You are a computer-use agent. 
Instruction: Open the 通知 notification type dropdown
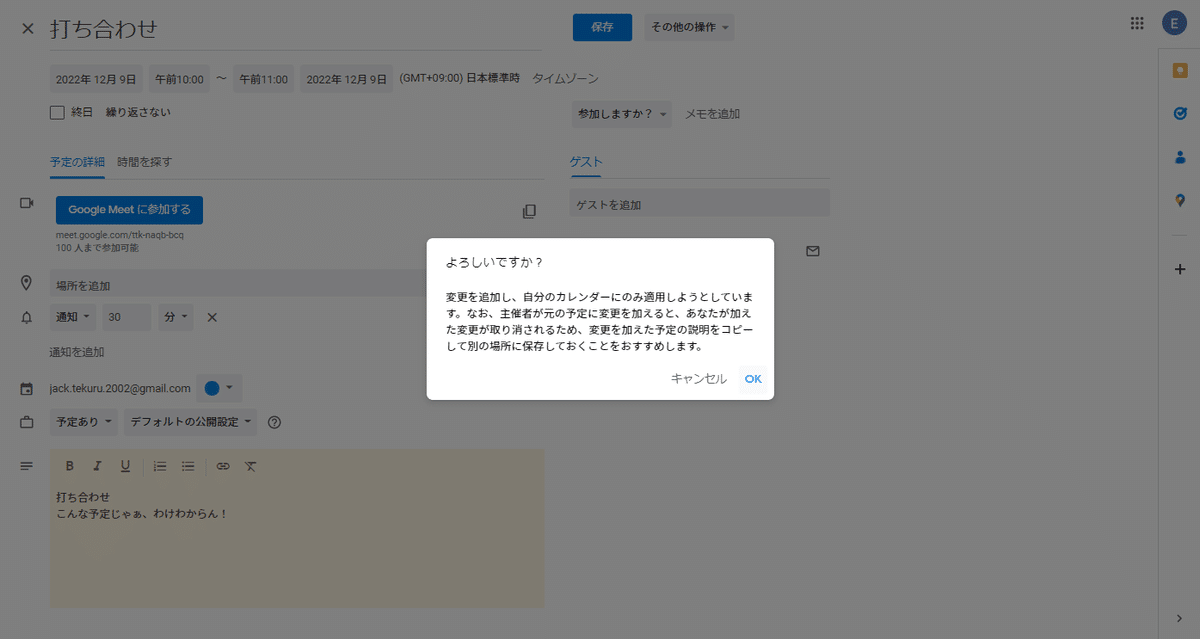tap(72, 316)
